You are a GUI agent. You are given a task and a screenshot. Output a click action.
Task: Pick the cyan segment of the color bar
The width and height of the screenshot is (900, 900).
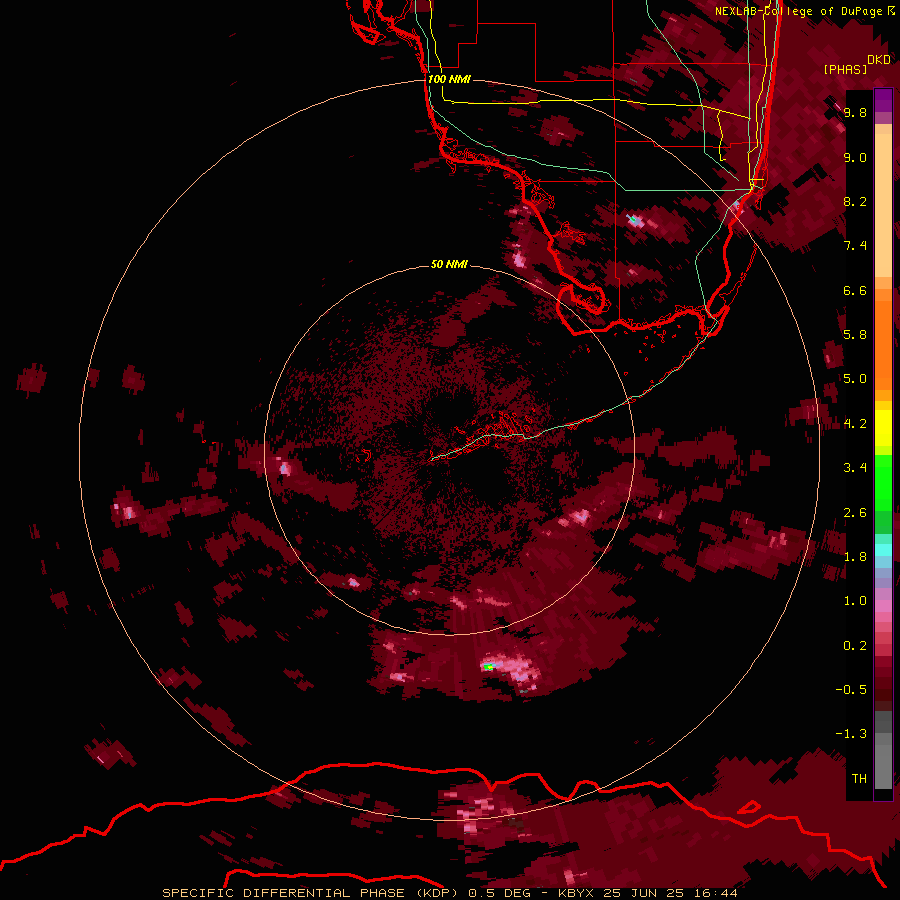pyautogui.click(x=883, y=550)
